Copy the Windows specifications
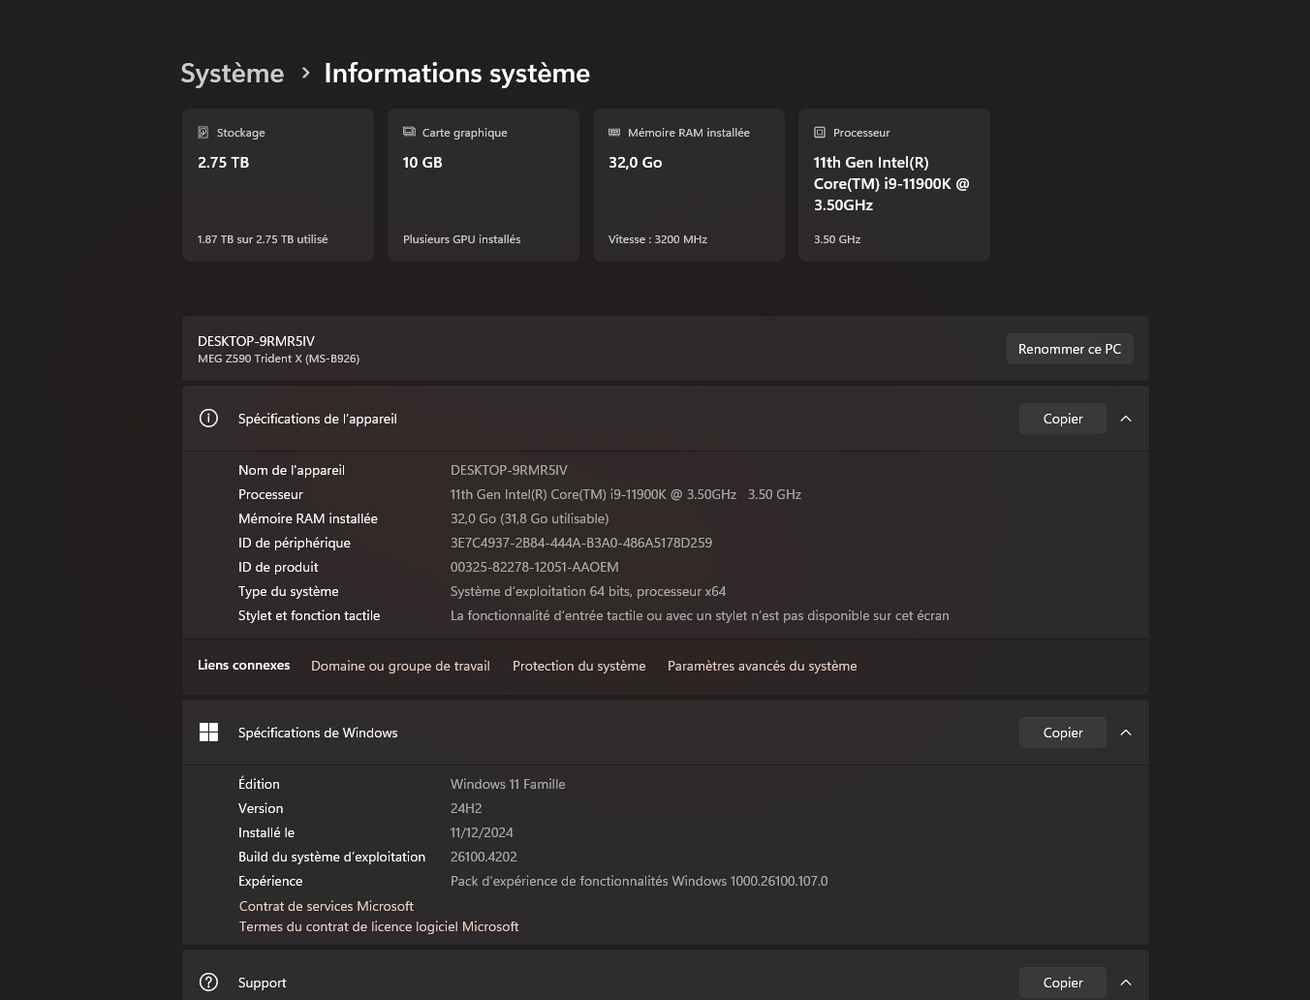 tap(1062, 733)
